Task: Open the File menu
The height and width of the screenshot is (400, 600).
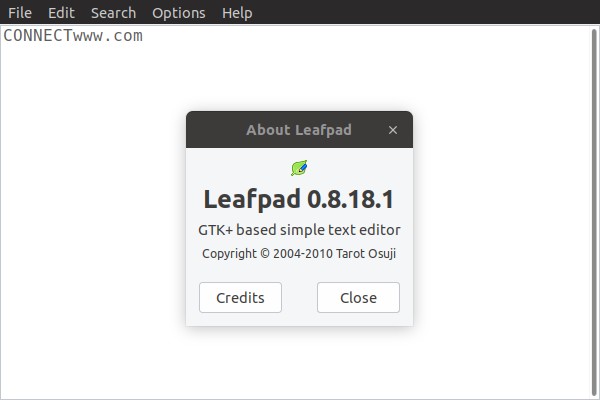Action: pos(20,13)
